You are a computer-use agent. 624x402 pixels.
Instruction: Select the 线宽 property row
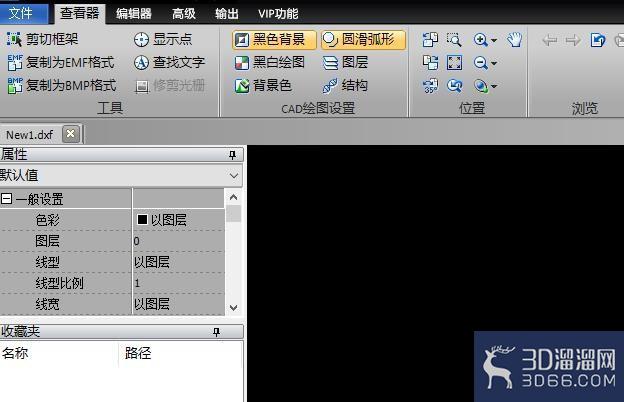[112, 304]
